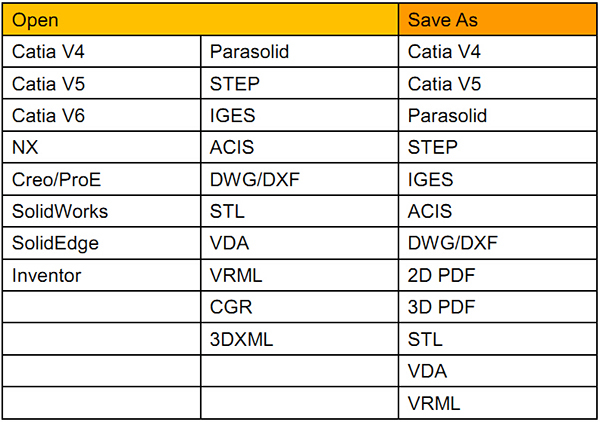Click 2D PDF under Save As
Screen dimensions: 600x422
coord(497,275)
